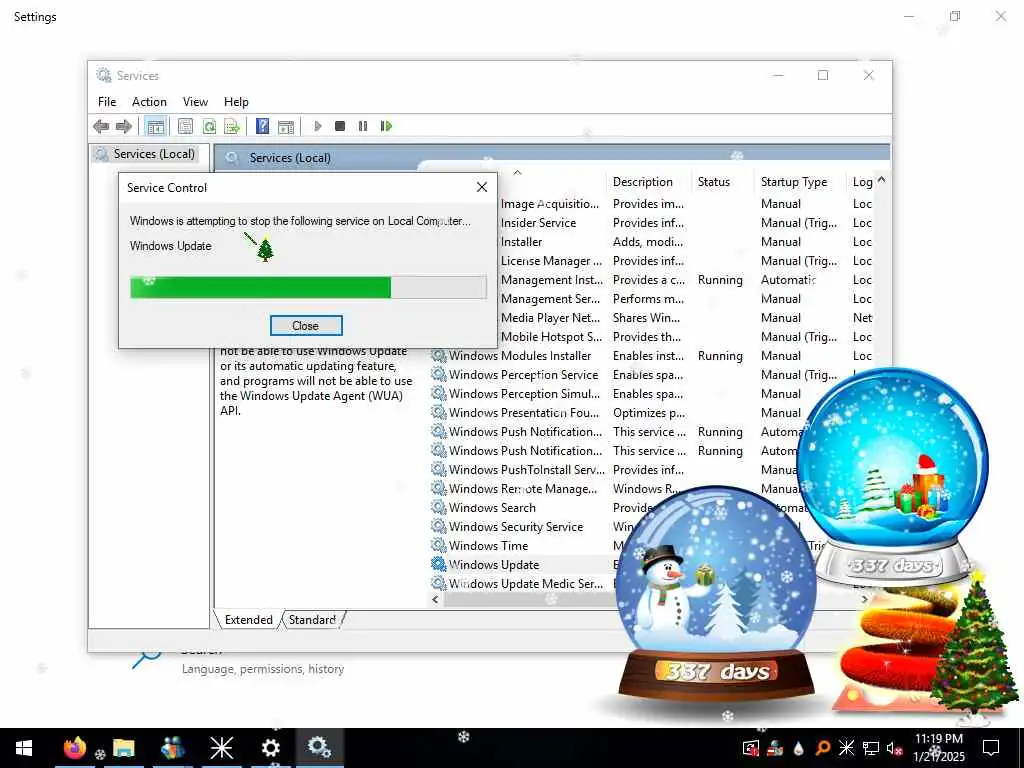This screenshot has width=1024, height=768.
Task: Sort by the Log column header
Action: pos(862,182)
